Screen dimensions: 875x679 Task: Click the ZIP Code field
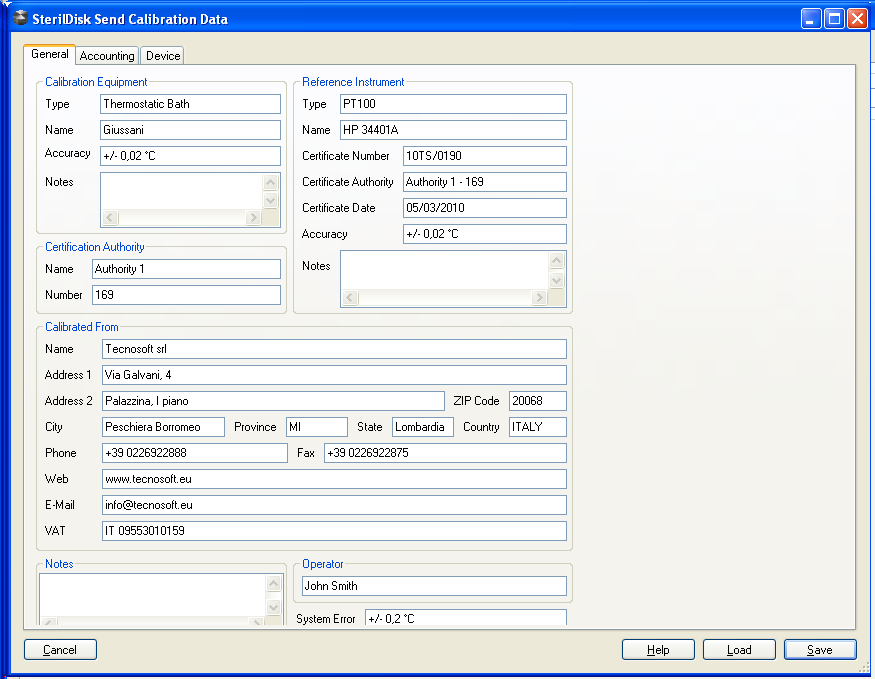pyautogui.click(x=538, y=401)
